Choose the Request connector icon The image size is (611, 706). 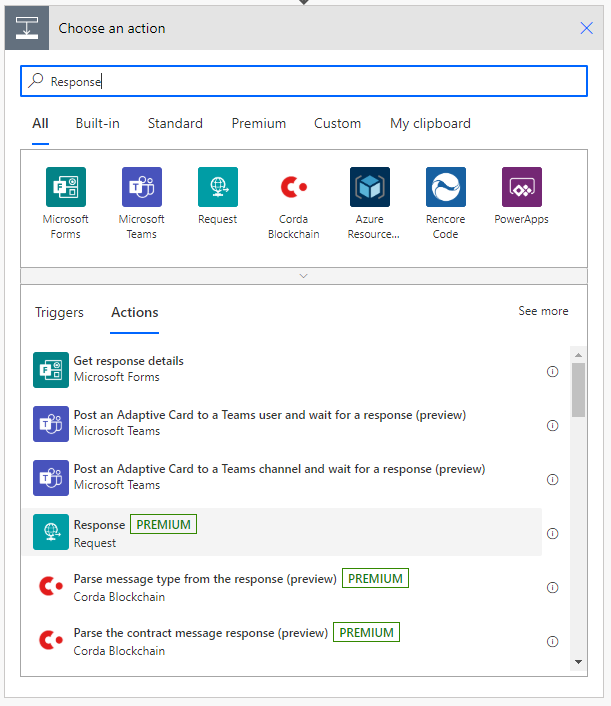click(x=218, y=187)
